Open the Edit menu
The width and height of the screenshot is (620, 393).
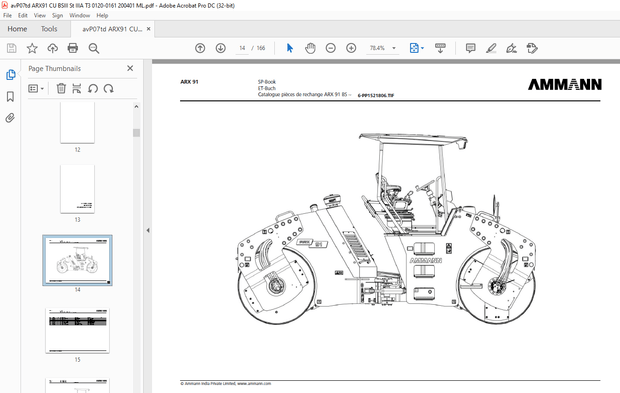click(23, 15)
